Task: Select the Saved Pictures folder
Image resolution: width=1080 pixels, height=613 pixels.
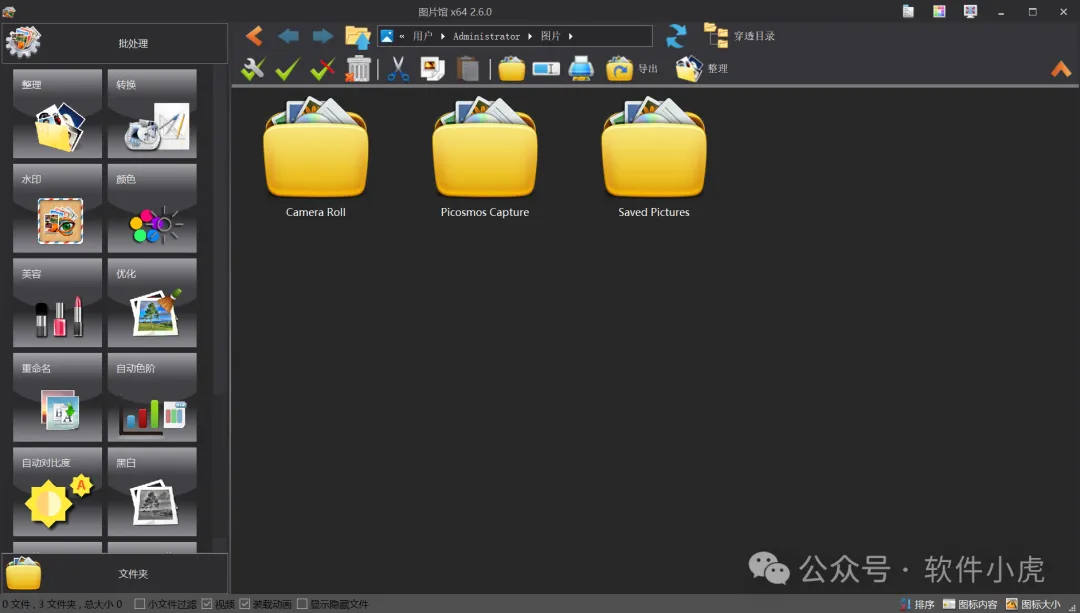Action: [654, 158]
